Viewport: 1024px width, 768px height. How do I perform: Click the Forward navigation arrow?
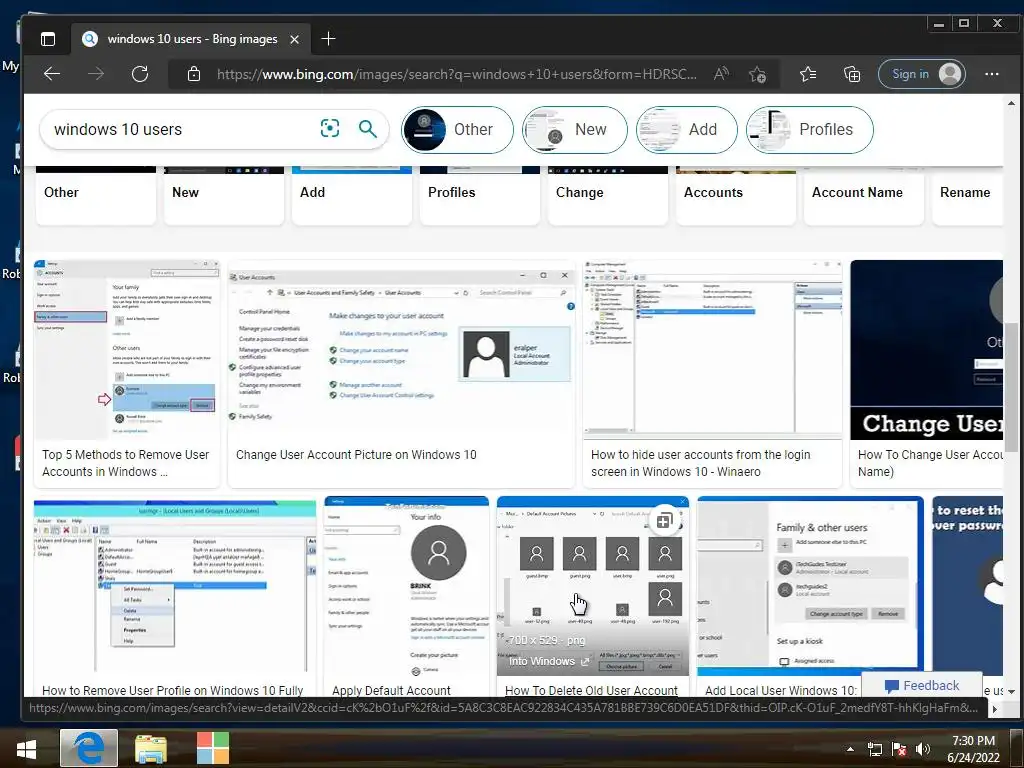click(96, 74)
